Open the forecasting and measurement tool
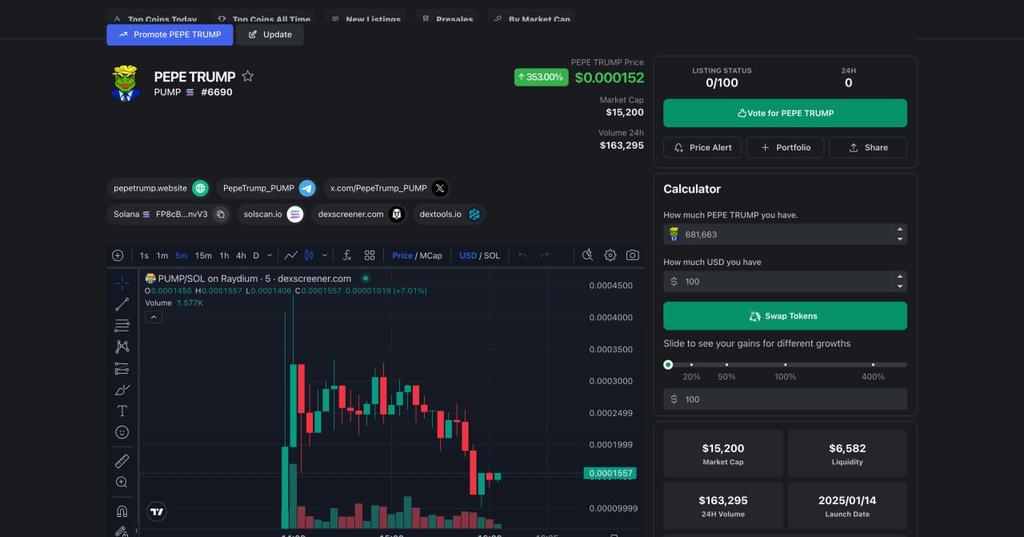1024x537 pixels. tap(122, 368)
